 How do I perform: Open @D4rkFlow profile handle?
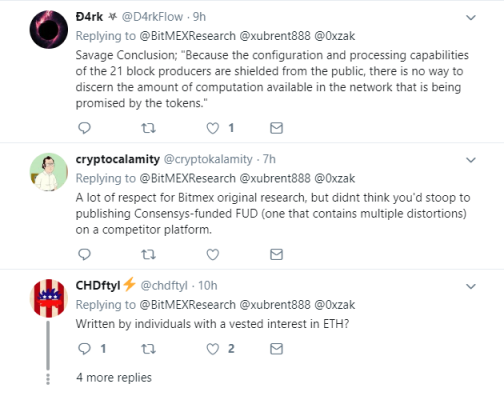(152, 17)
